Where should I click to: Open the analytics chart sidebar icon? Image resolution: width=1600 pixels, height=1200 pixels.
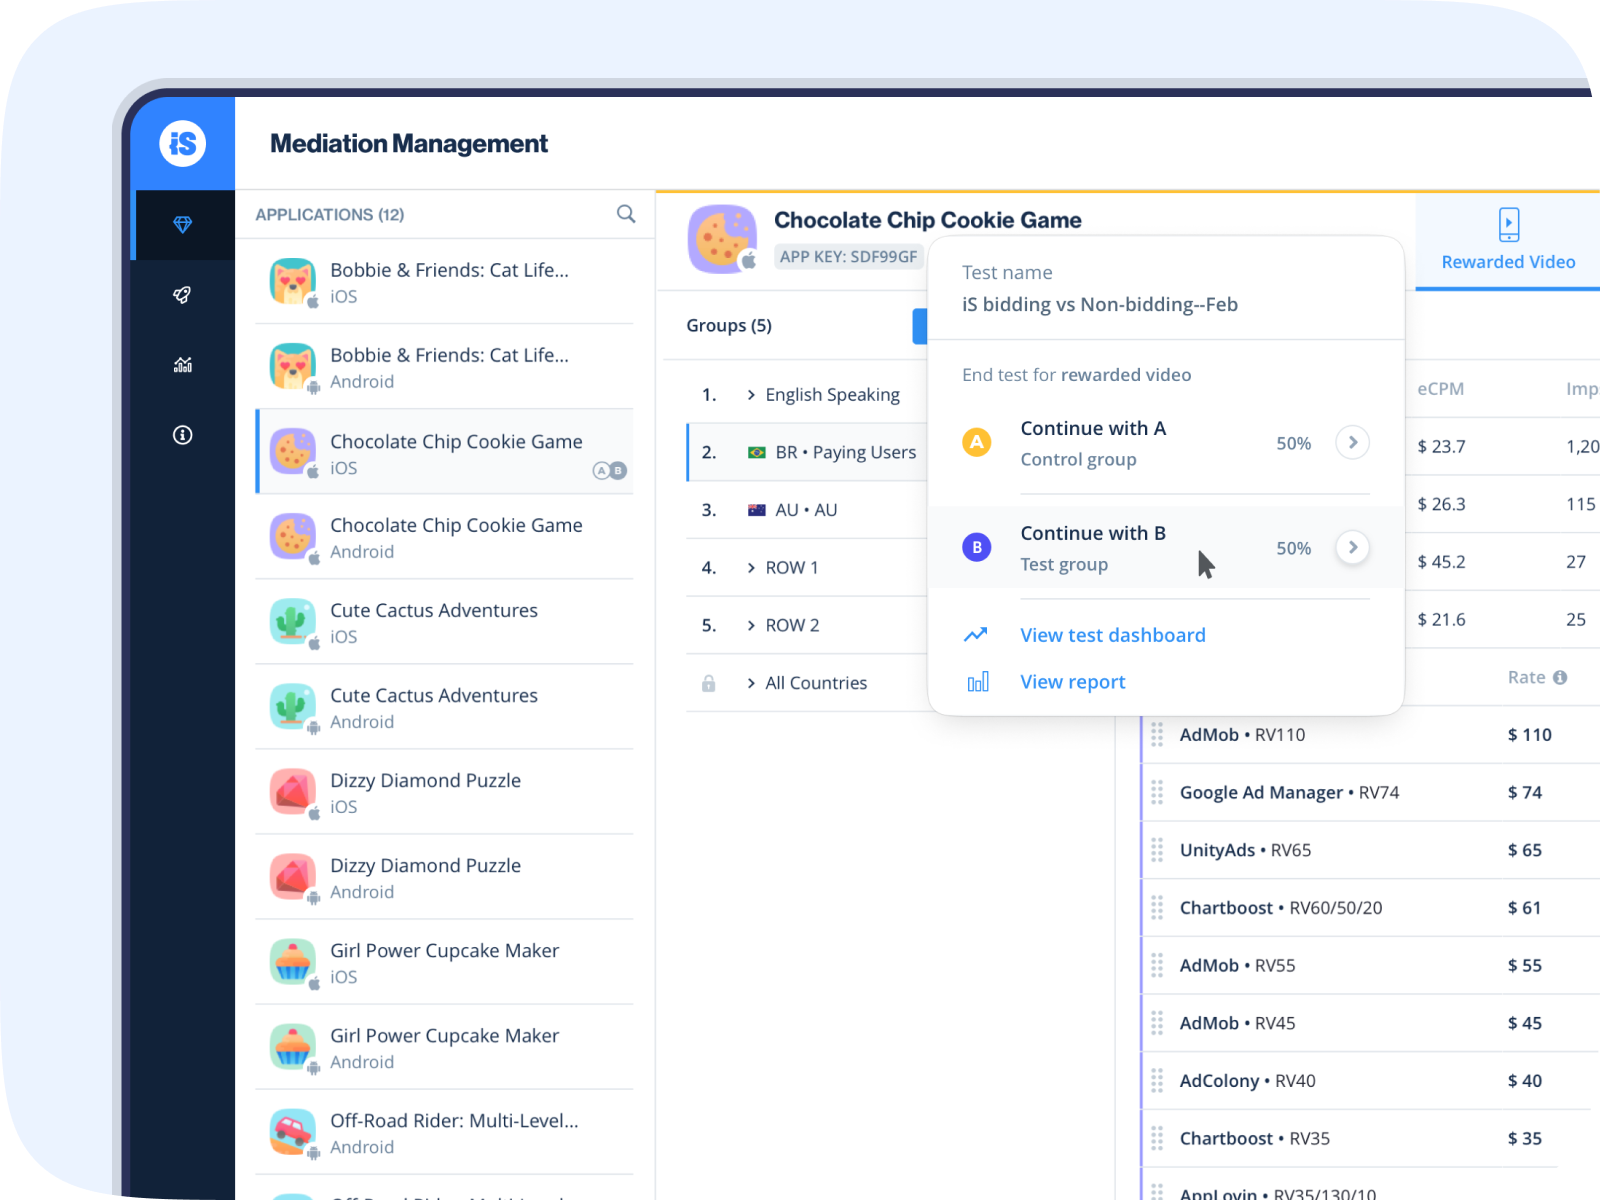click(x=182, y=365)
